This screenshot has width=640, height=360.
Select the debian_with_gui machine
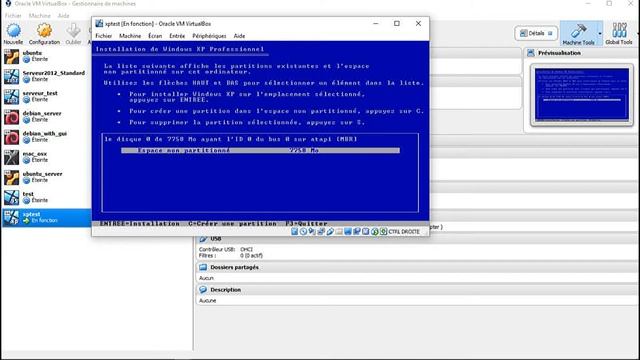tap(46, 137)
